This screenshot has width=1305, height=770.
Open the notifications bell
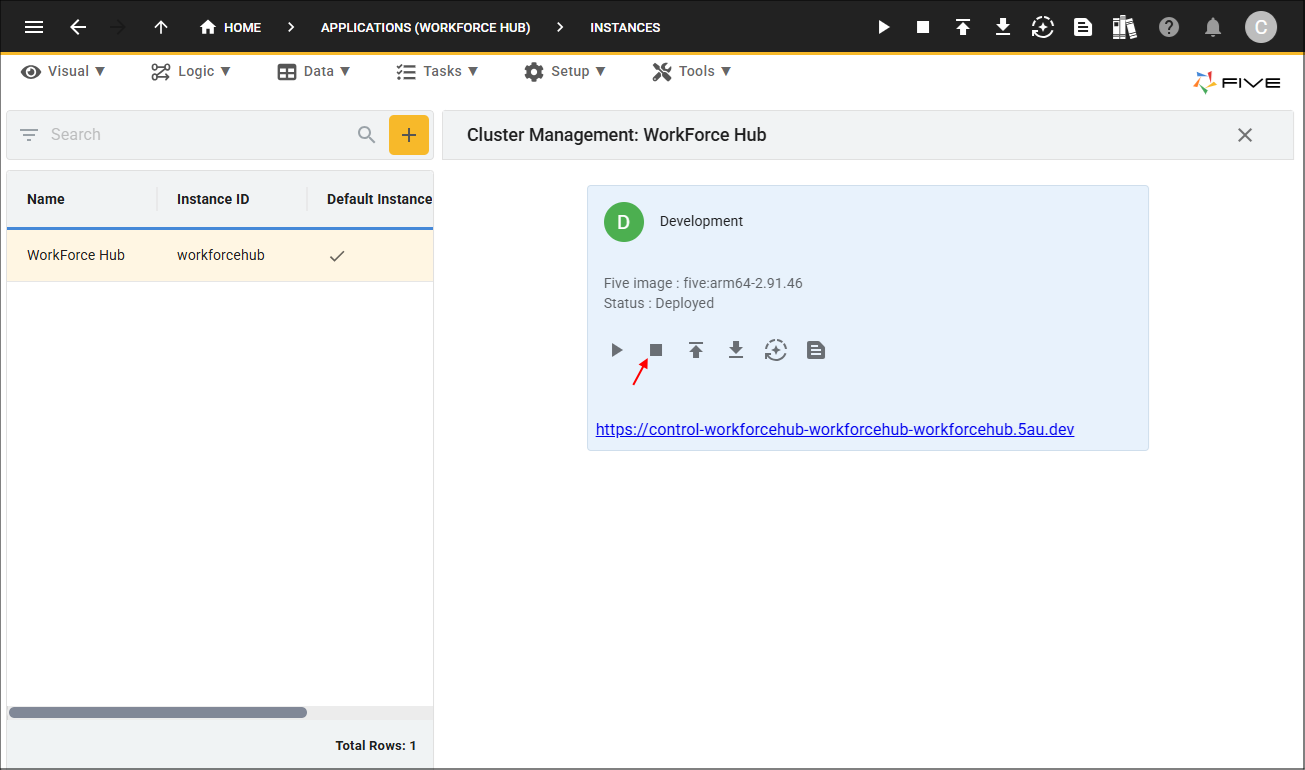[x=1213, y=28]
